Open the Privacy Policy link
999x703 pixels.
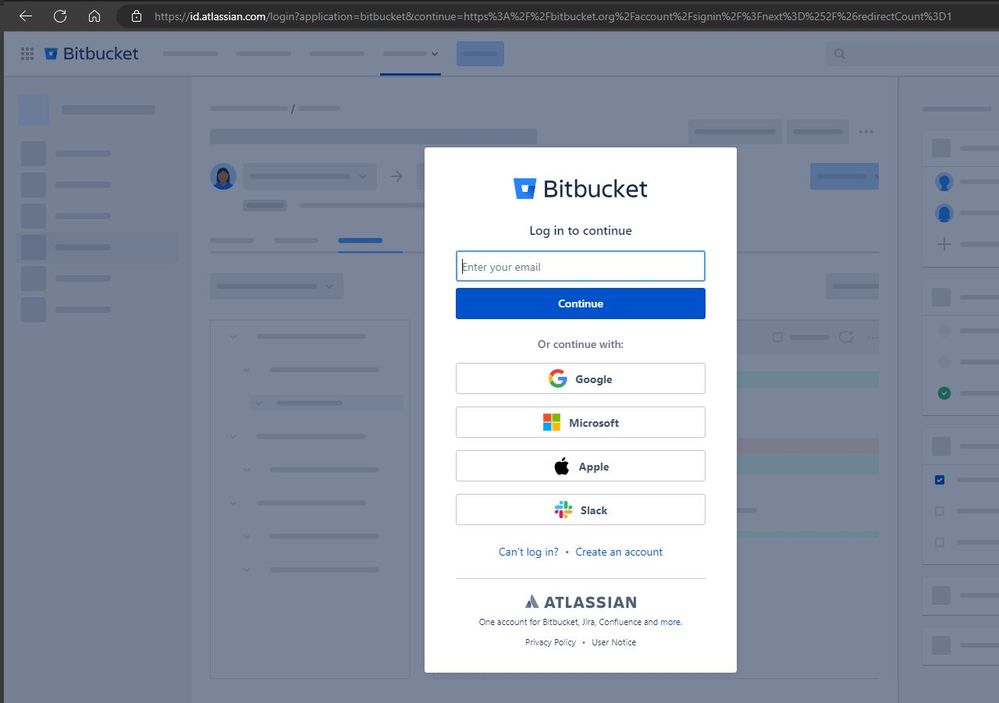pos(550,642)
